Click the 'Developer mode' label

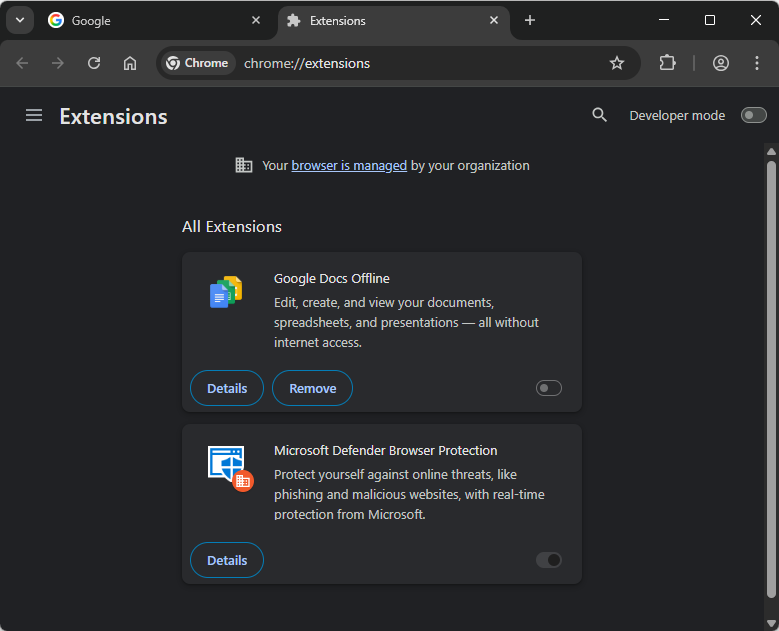point(677,115)
